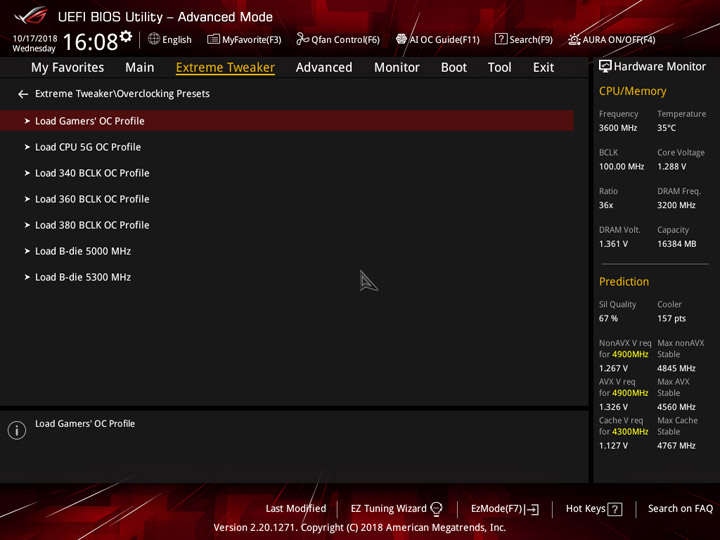Click the Hot Keys question mark icon
This screenshot has width=720, height=540.
click(x=614, y=509)
